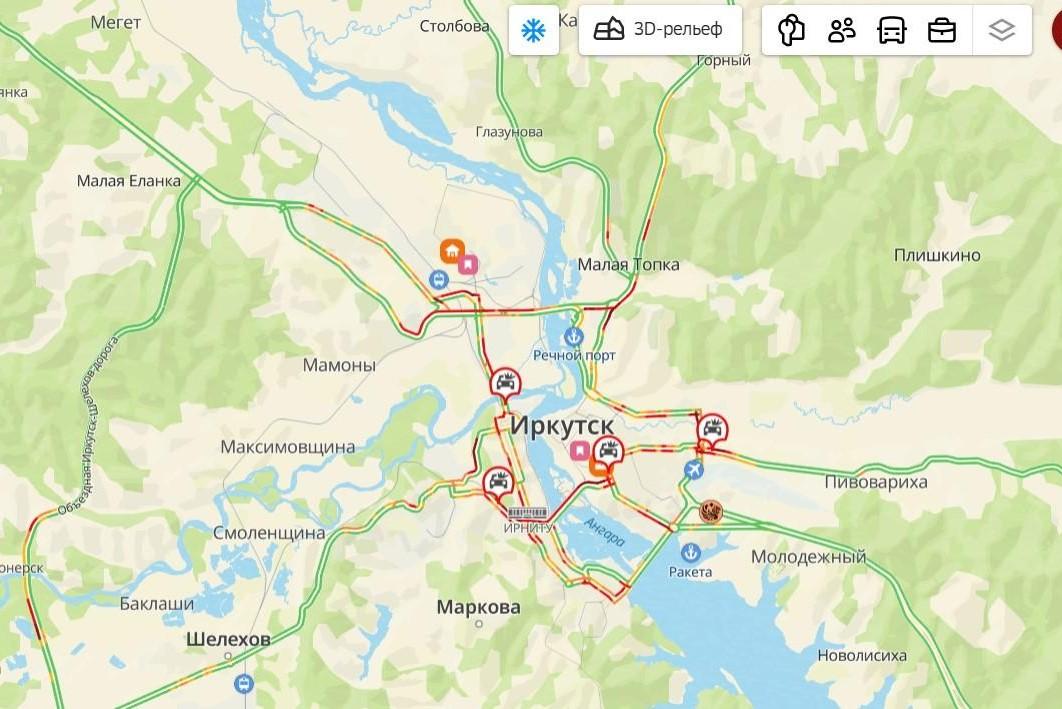Select the pink bookmark beside home marker

pos(468,264)
